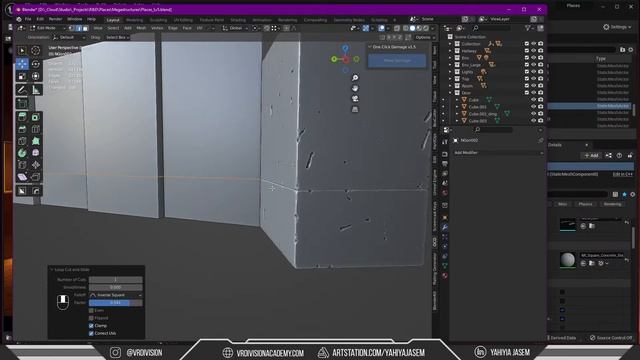Click Add button in Unreal Details panel
The width and height of the screenshot is (640, 360).
[591, 156]
